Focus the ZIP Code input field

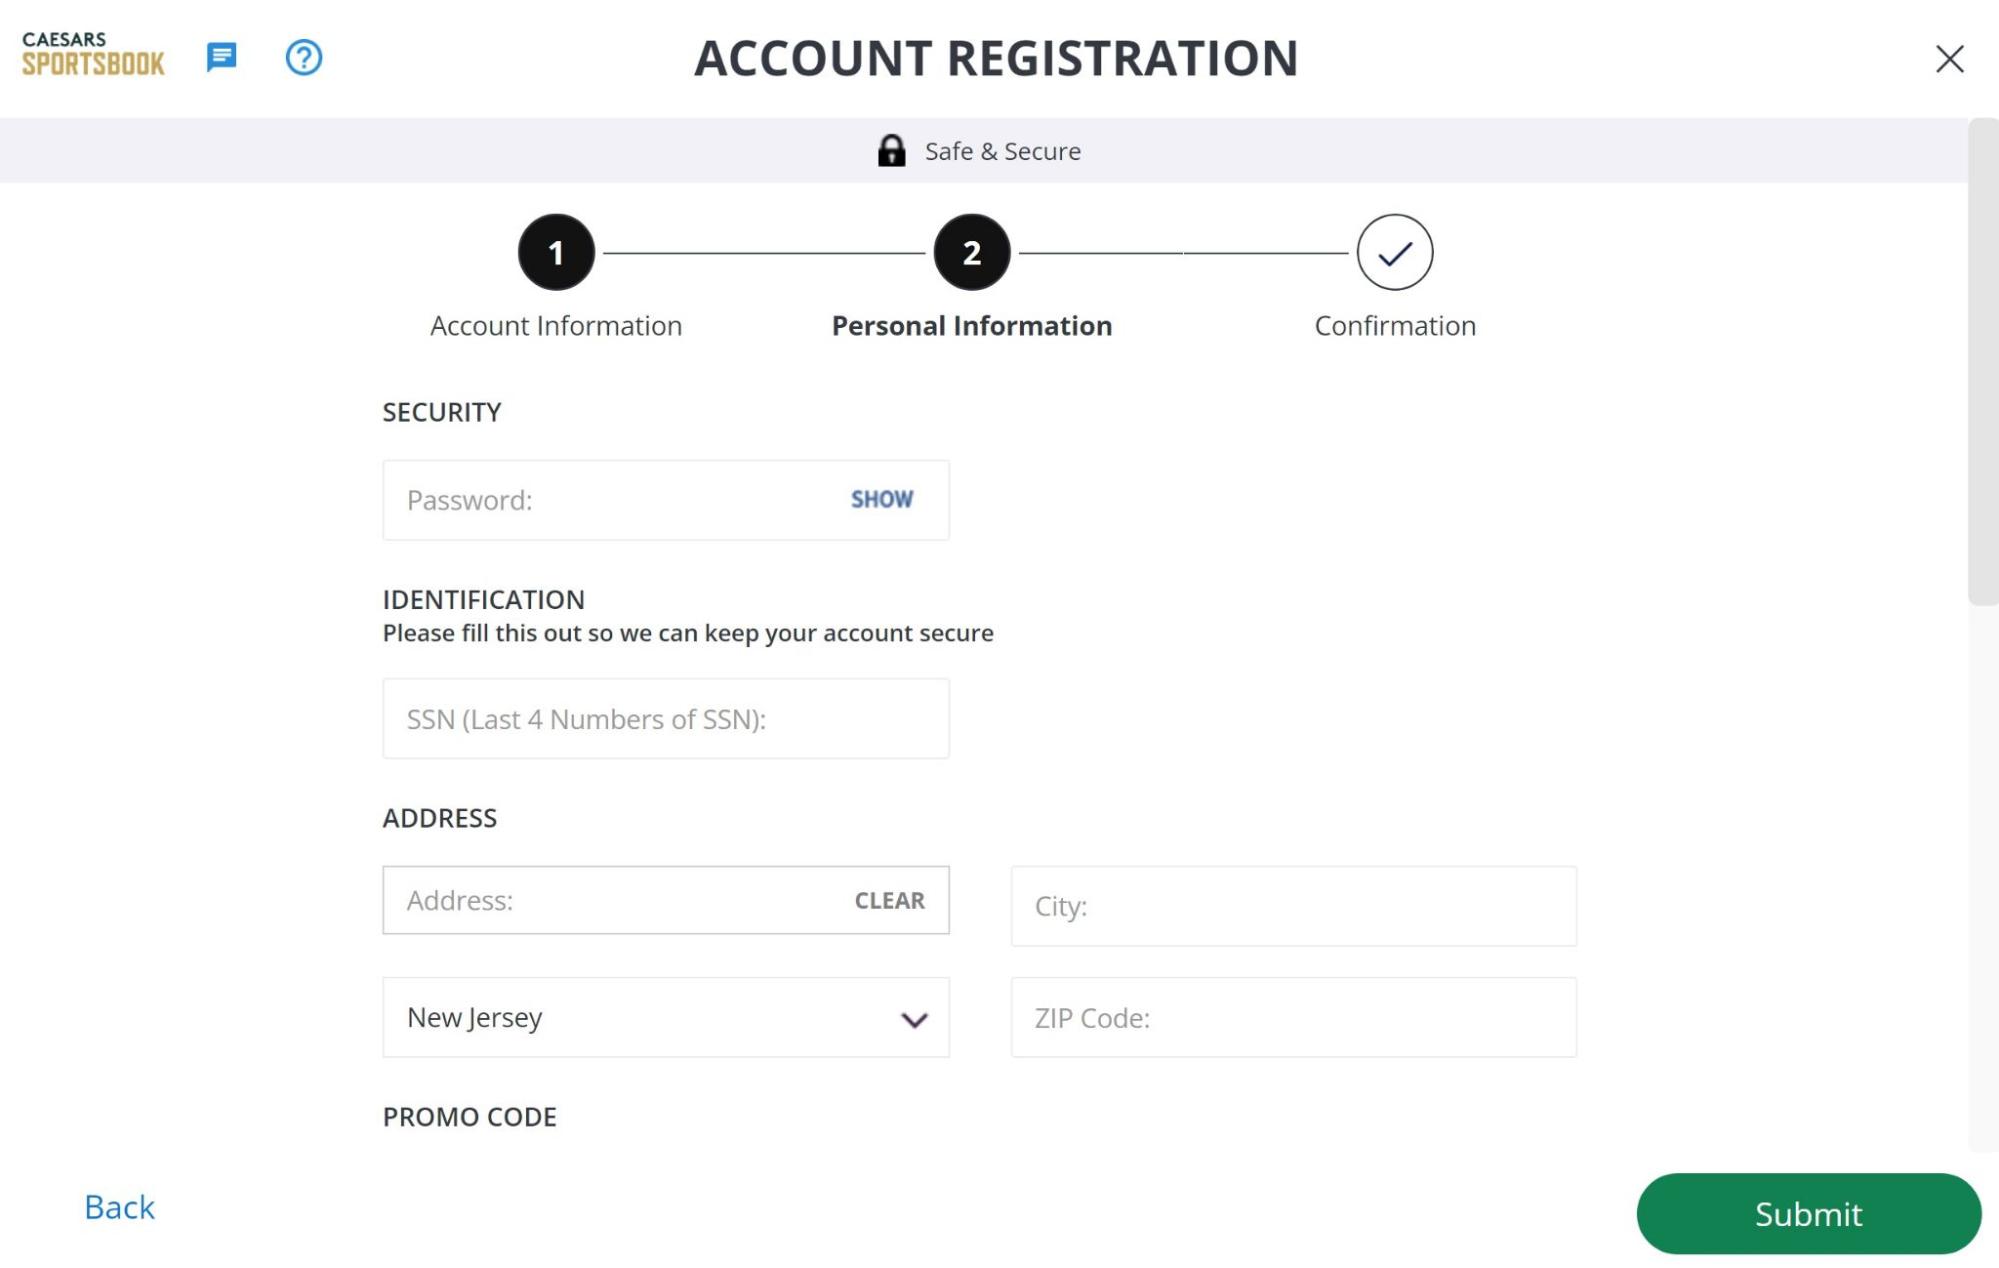coord(1293,1017)
